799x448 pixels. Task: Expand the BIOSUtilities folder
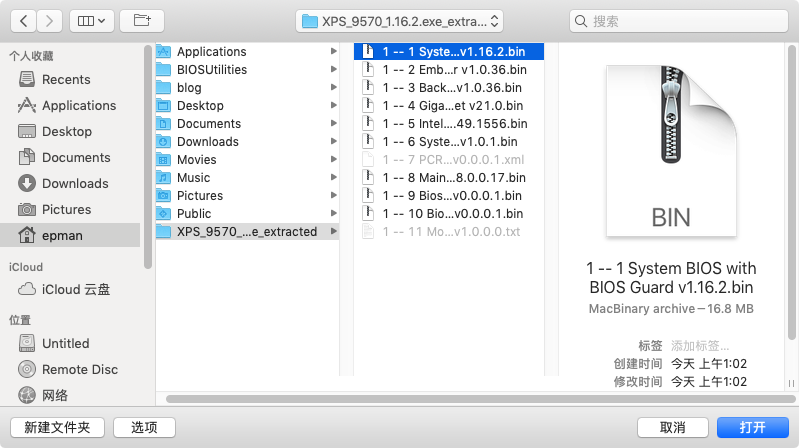click(x=212, y=70)
